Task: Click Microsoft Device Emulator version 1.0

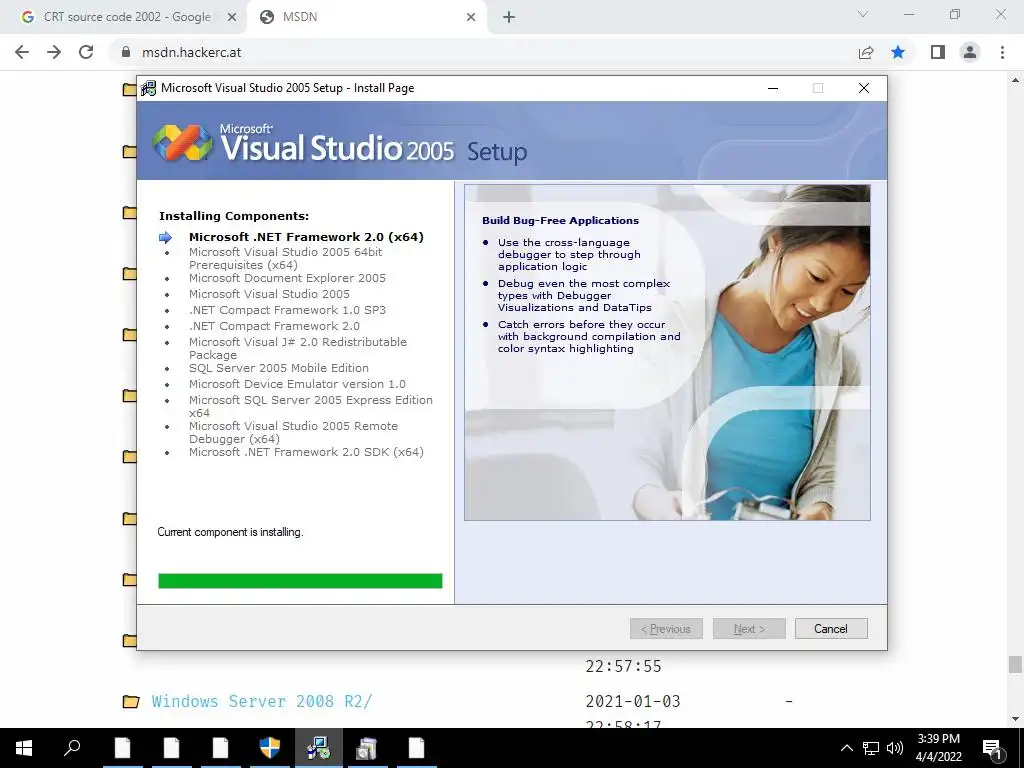Action: tap(297, 384)
